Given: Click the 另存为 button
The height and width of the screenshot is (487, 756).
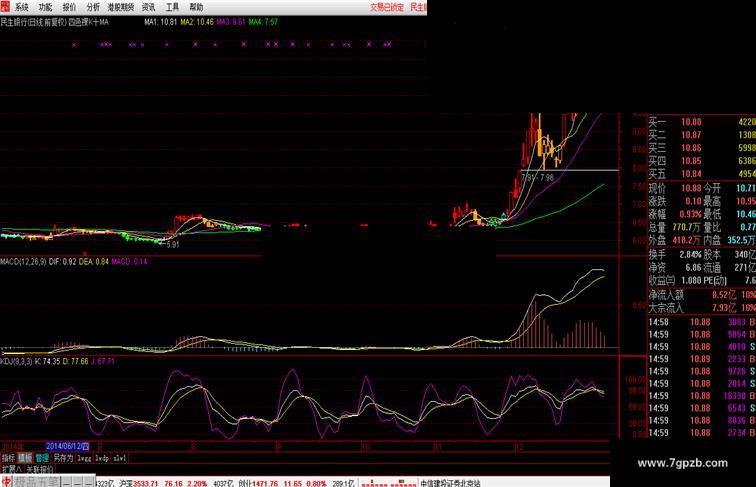Looking at the screenshot, I should [63, 458].
